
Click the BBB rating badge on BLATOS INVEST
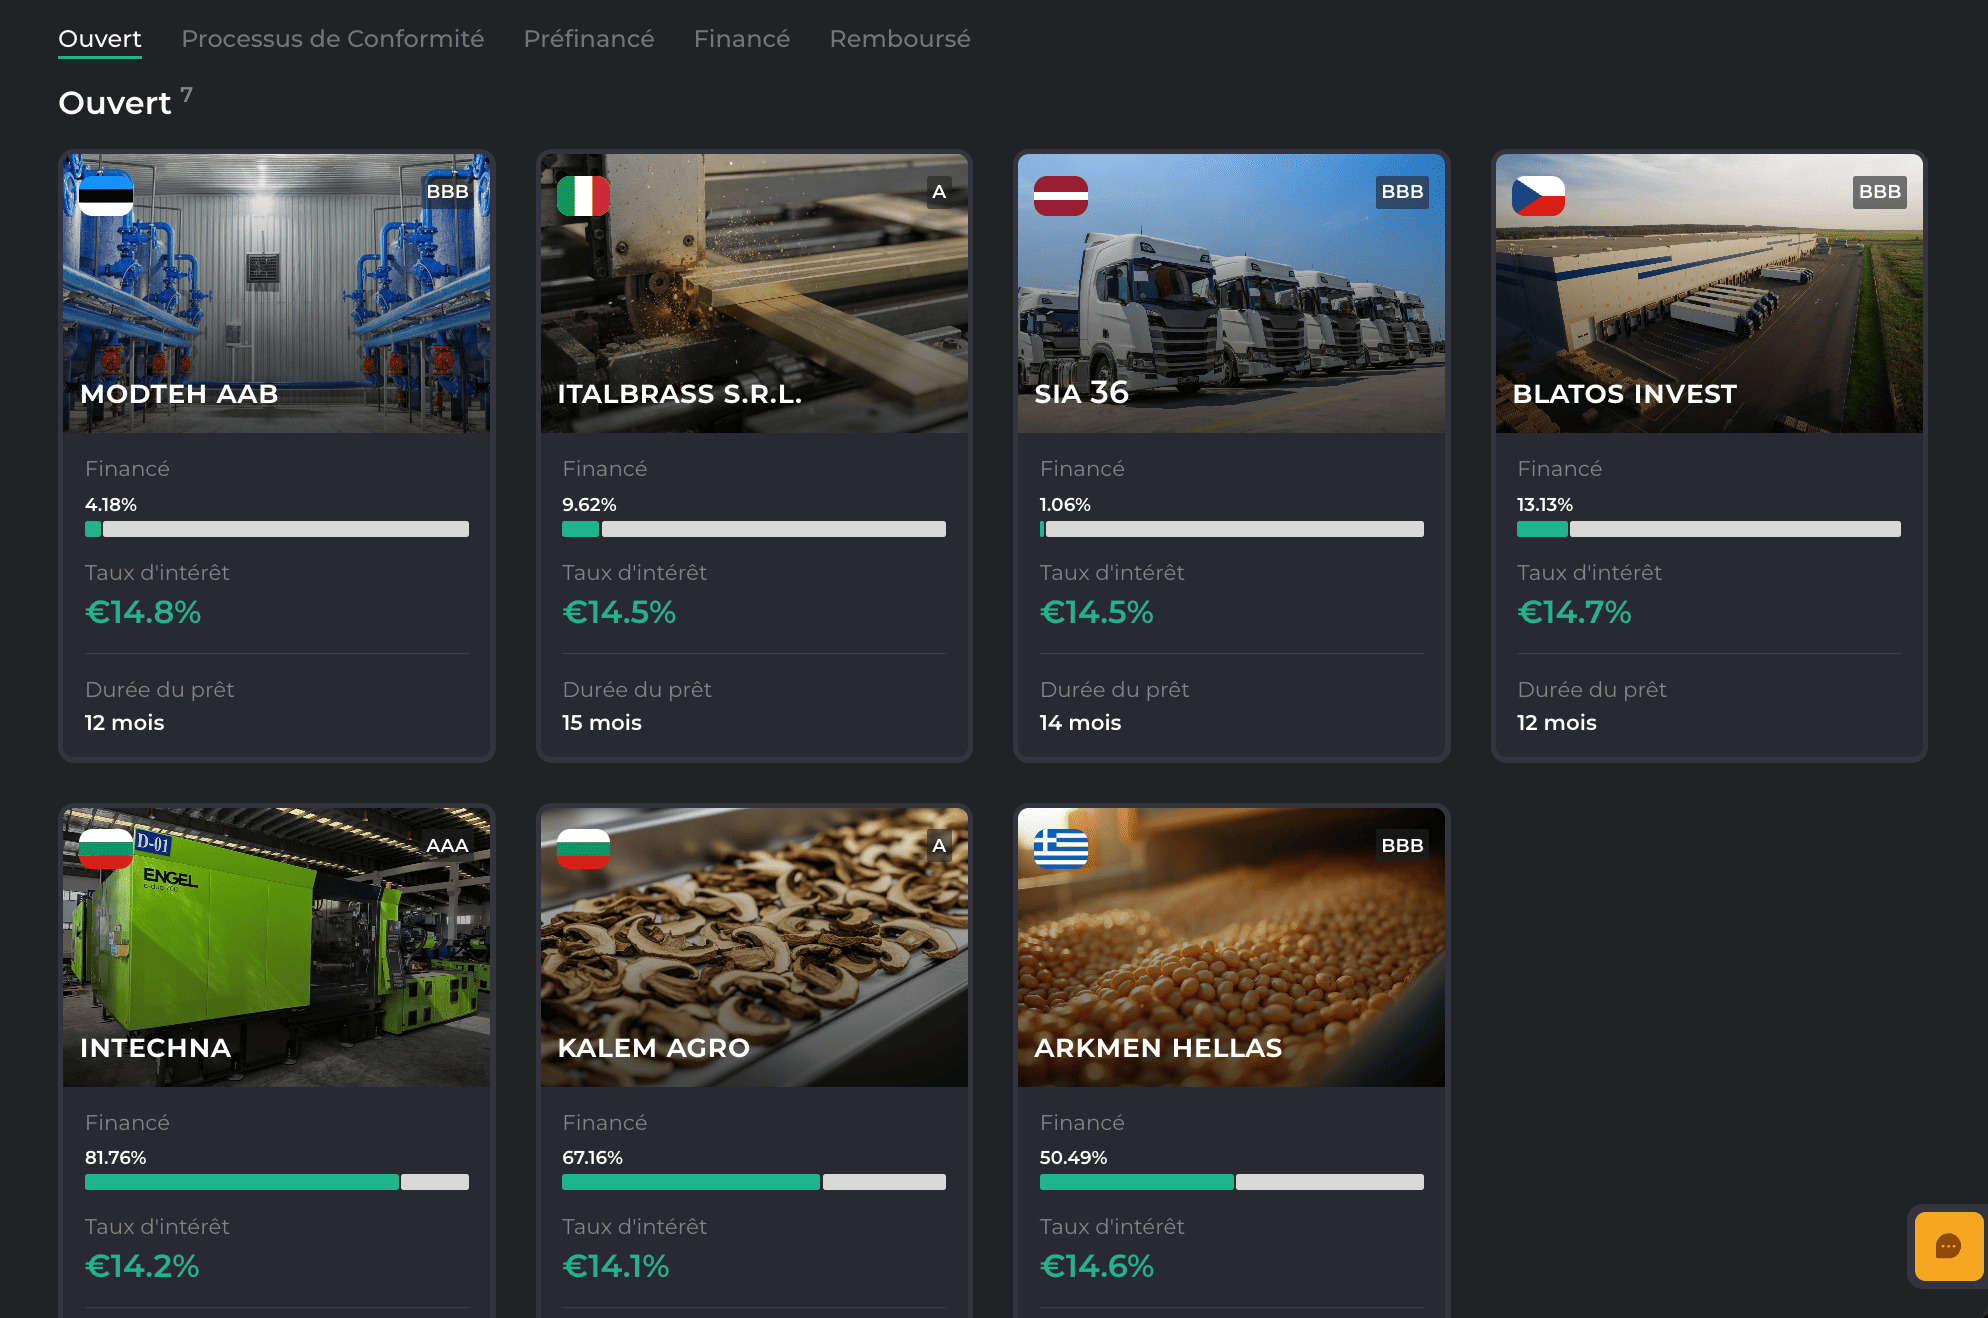1879,192
